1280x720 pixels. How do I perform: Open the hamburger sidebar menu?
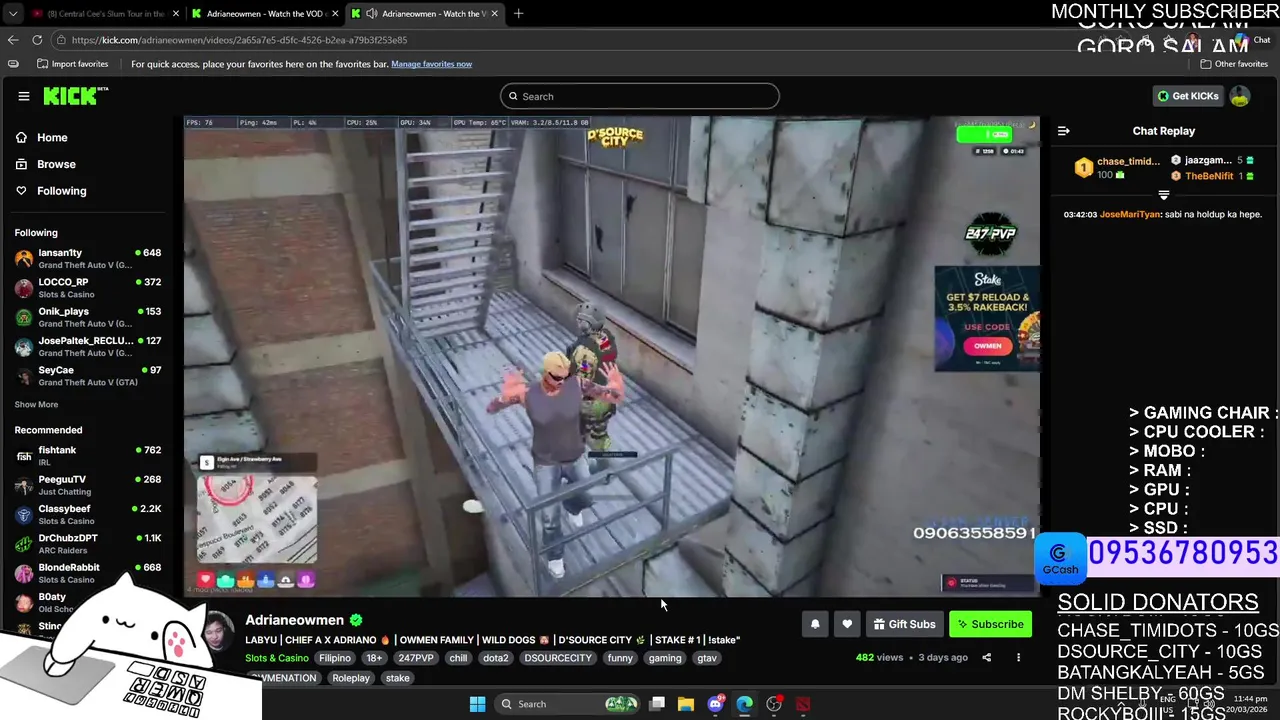(x=23, y=96)
